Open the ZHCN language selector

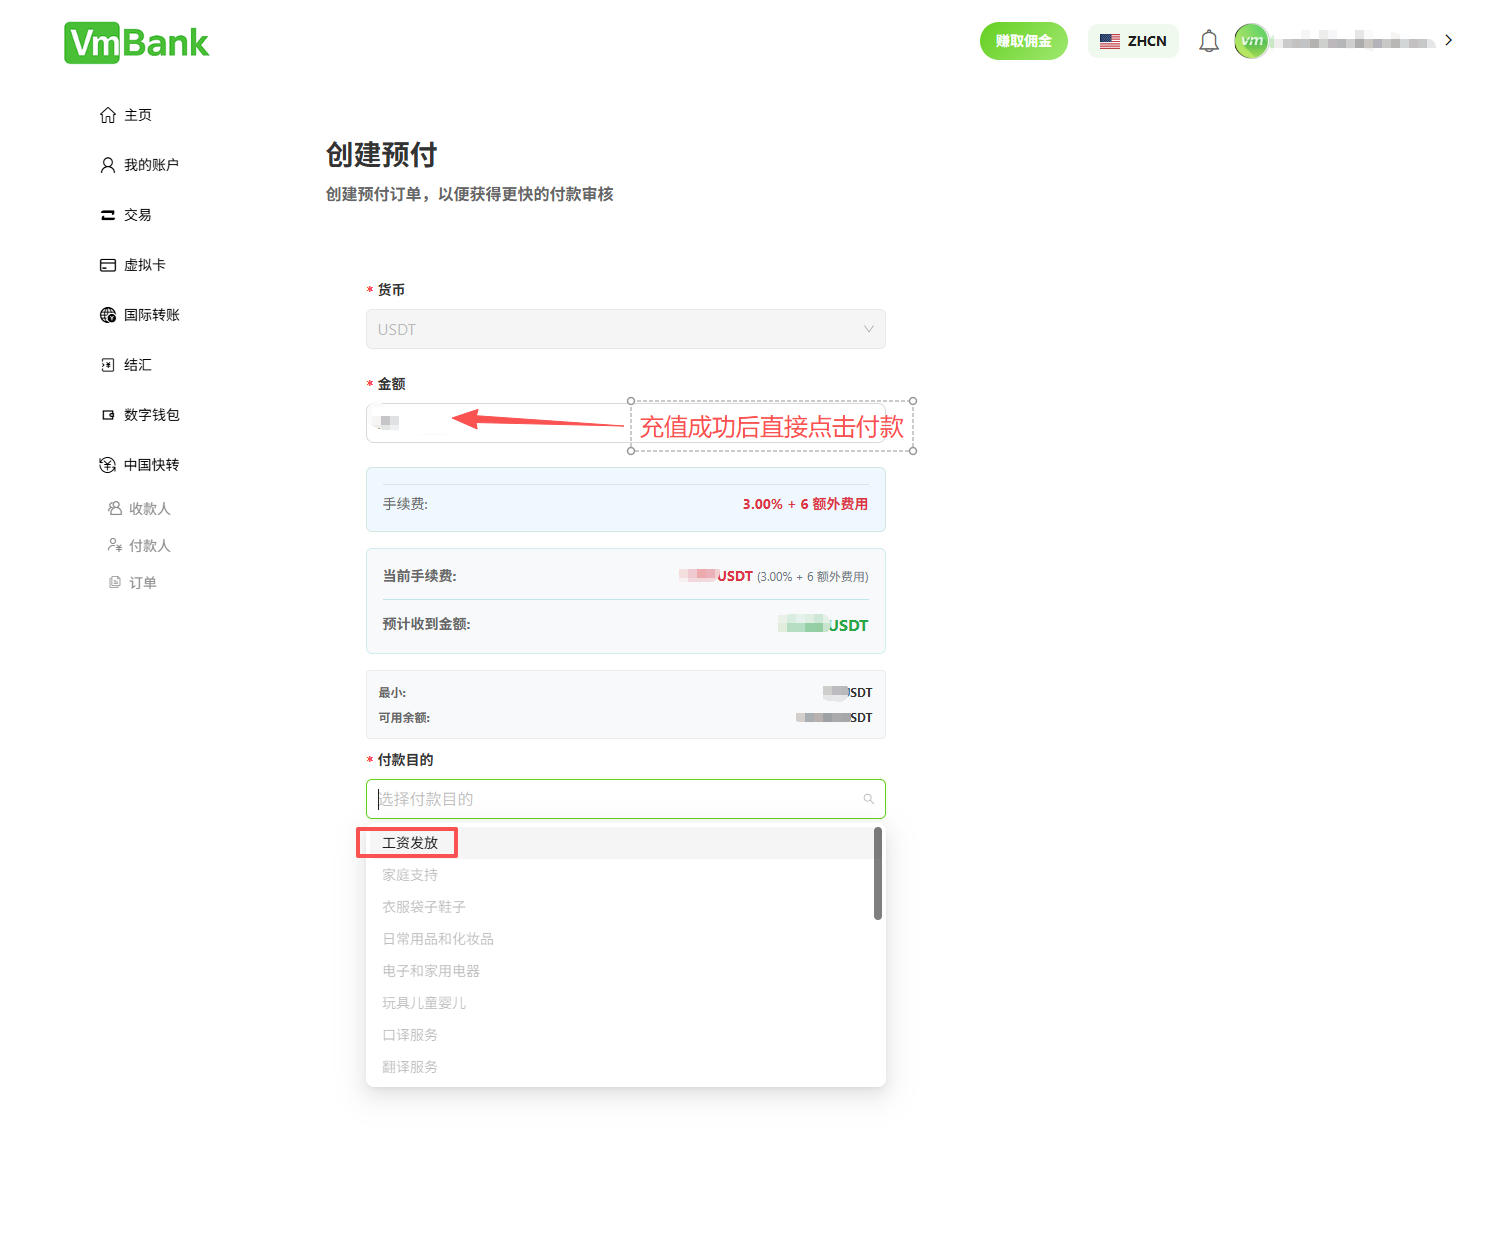[1133, 40]
